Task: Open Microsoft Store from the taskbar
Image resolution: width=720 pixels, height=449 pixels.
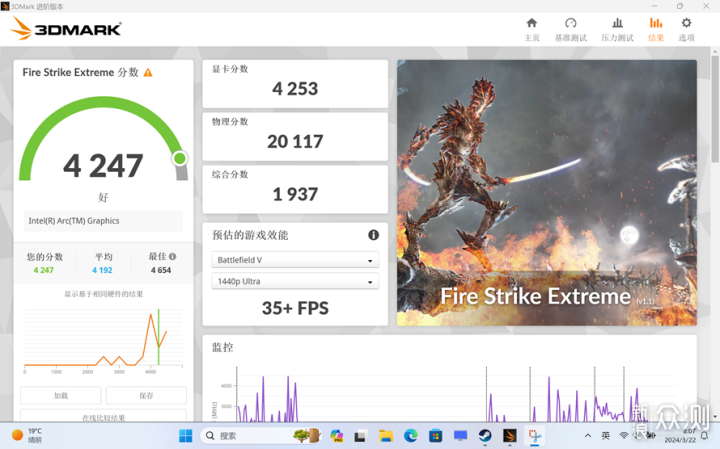Action: click(435, 436)
